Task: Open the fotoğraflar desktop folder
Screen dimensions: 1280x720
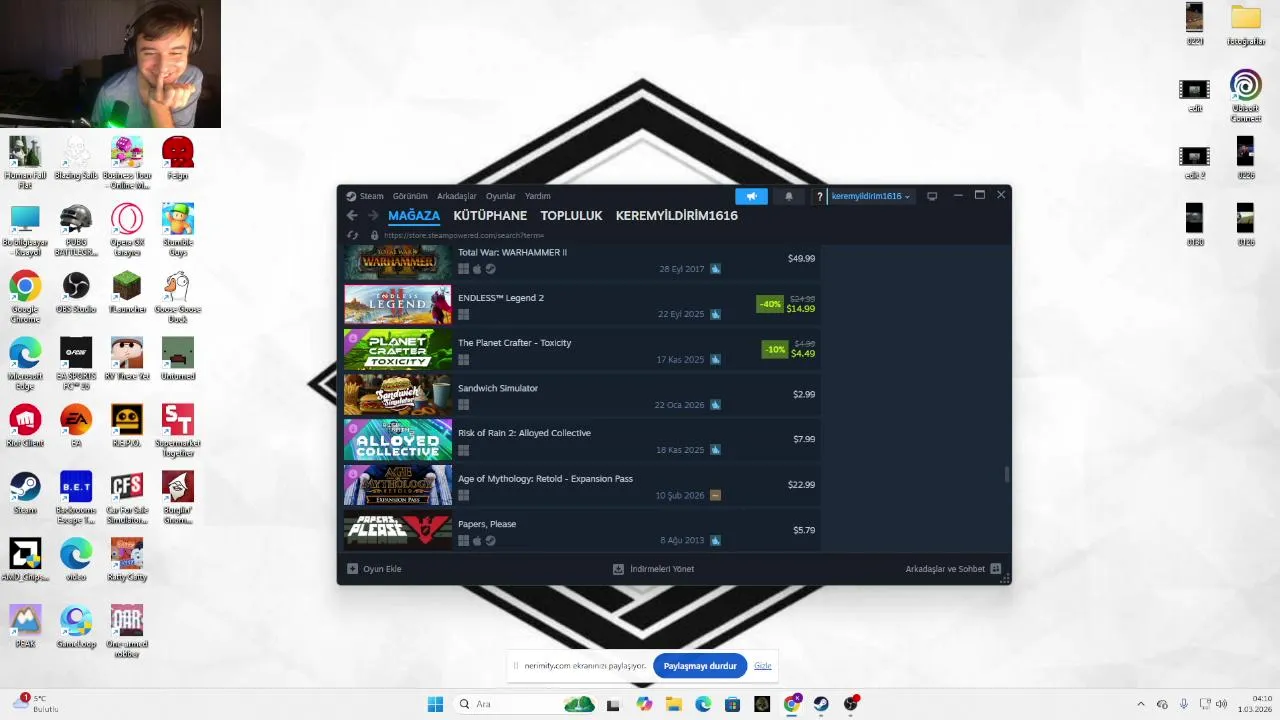Action: (1245, 24)
